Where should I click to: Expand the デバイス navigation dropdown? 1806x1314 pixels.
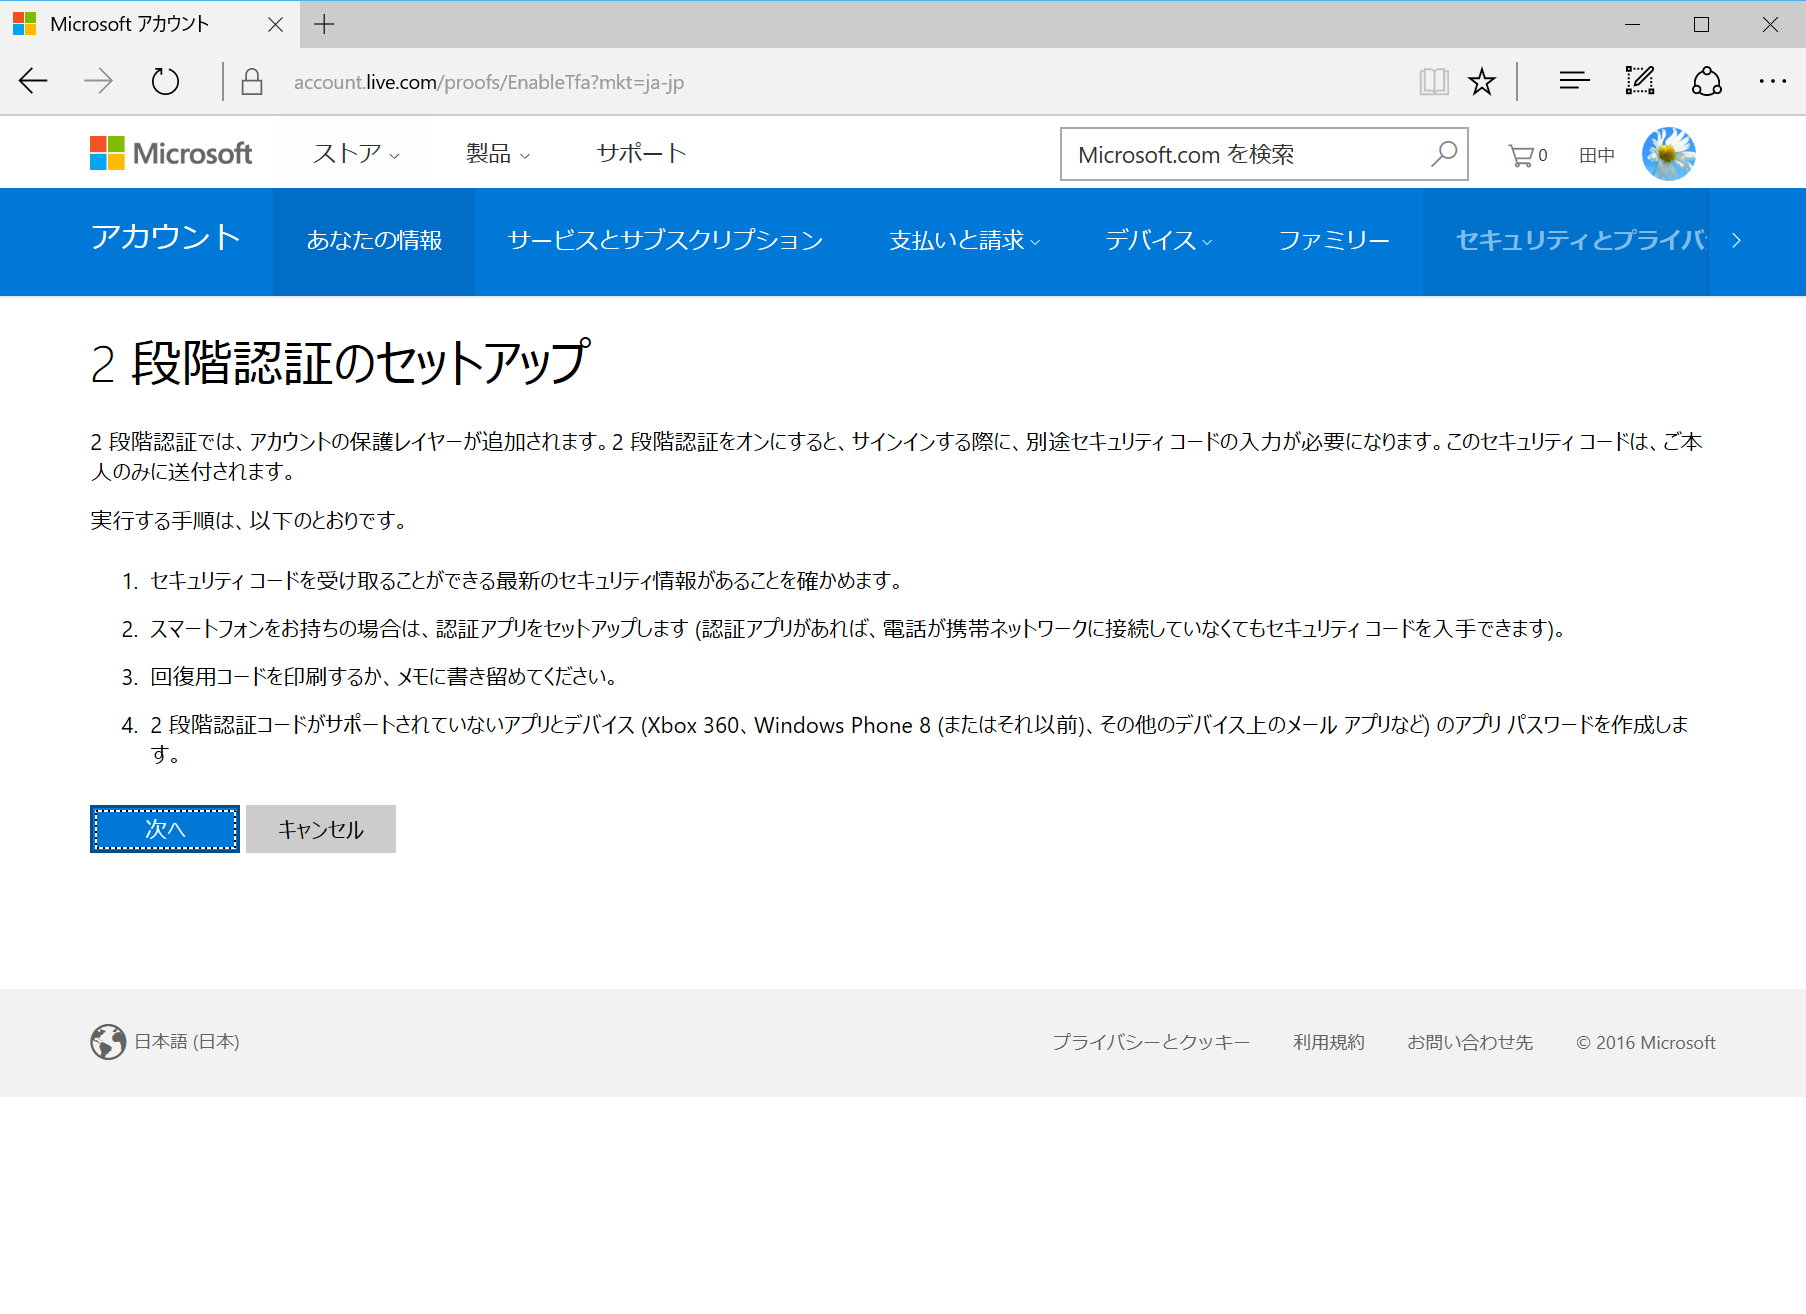pyautogui.click(x=1157, y=241)
